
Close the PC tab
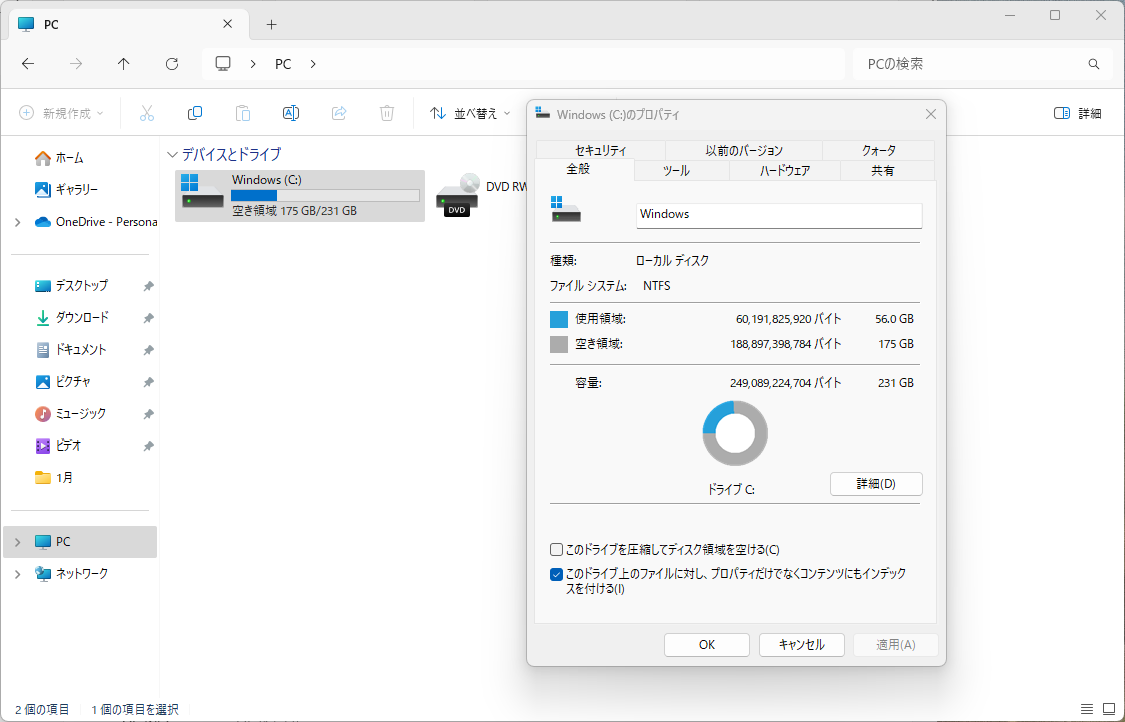coord(227,24)
